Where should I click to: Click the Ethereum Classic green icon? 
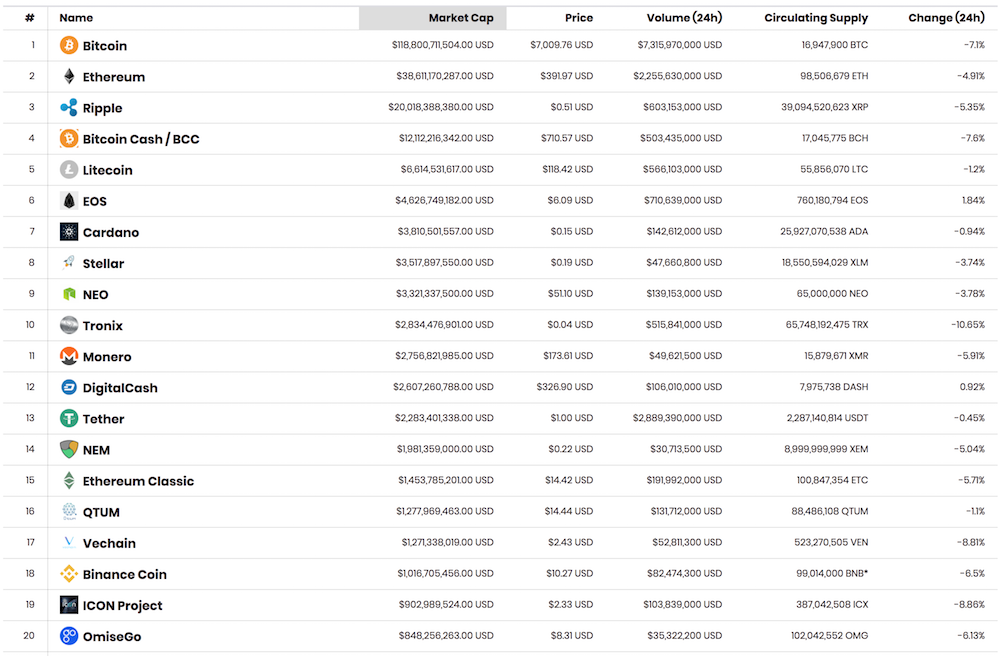click(x=69, y=481)
